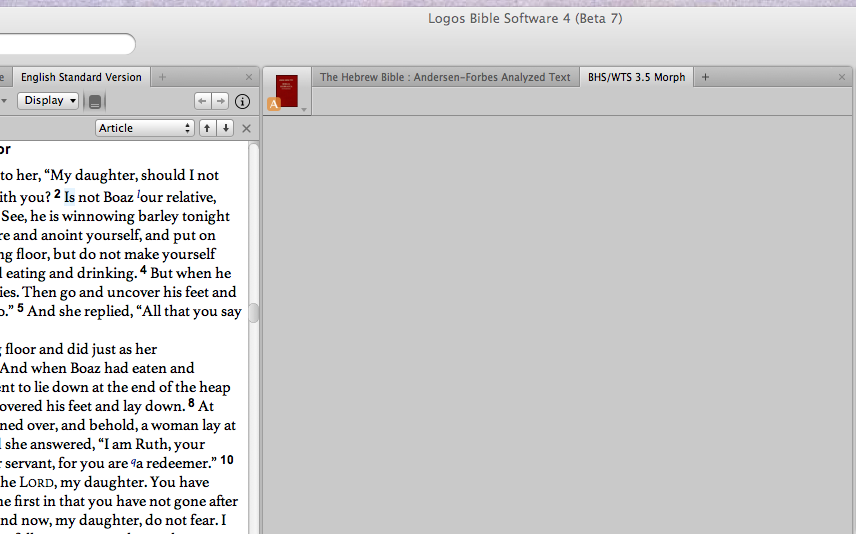The width and height of the screenshot is (856, 534).
Task: Click the search input field at top
Action: pos(67,44)
